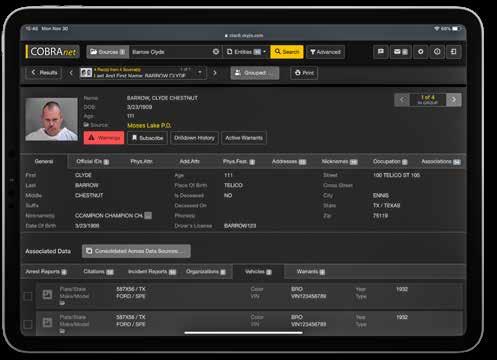The height and width of the screenshot is (360, 497).
Task: Click battery indicator in iPad status bar
Action: point(456,29)
